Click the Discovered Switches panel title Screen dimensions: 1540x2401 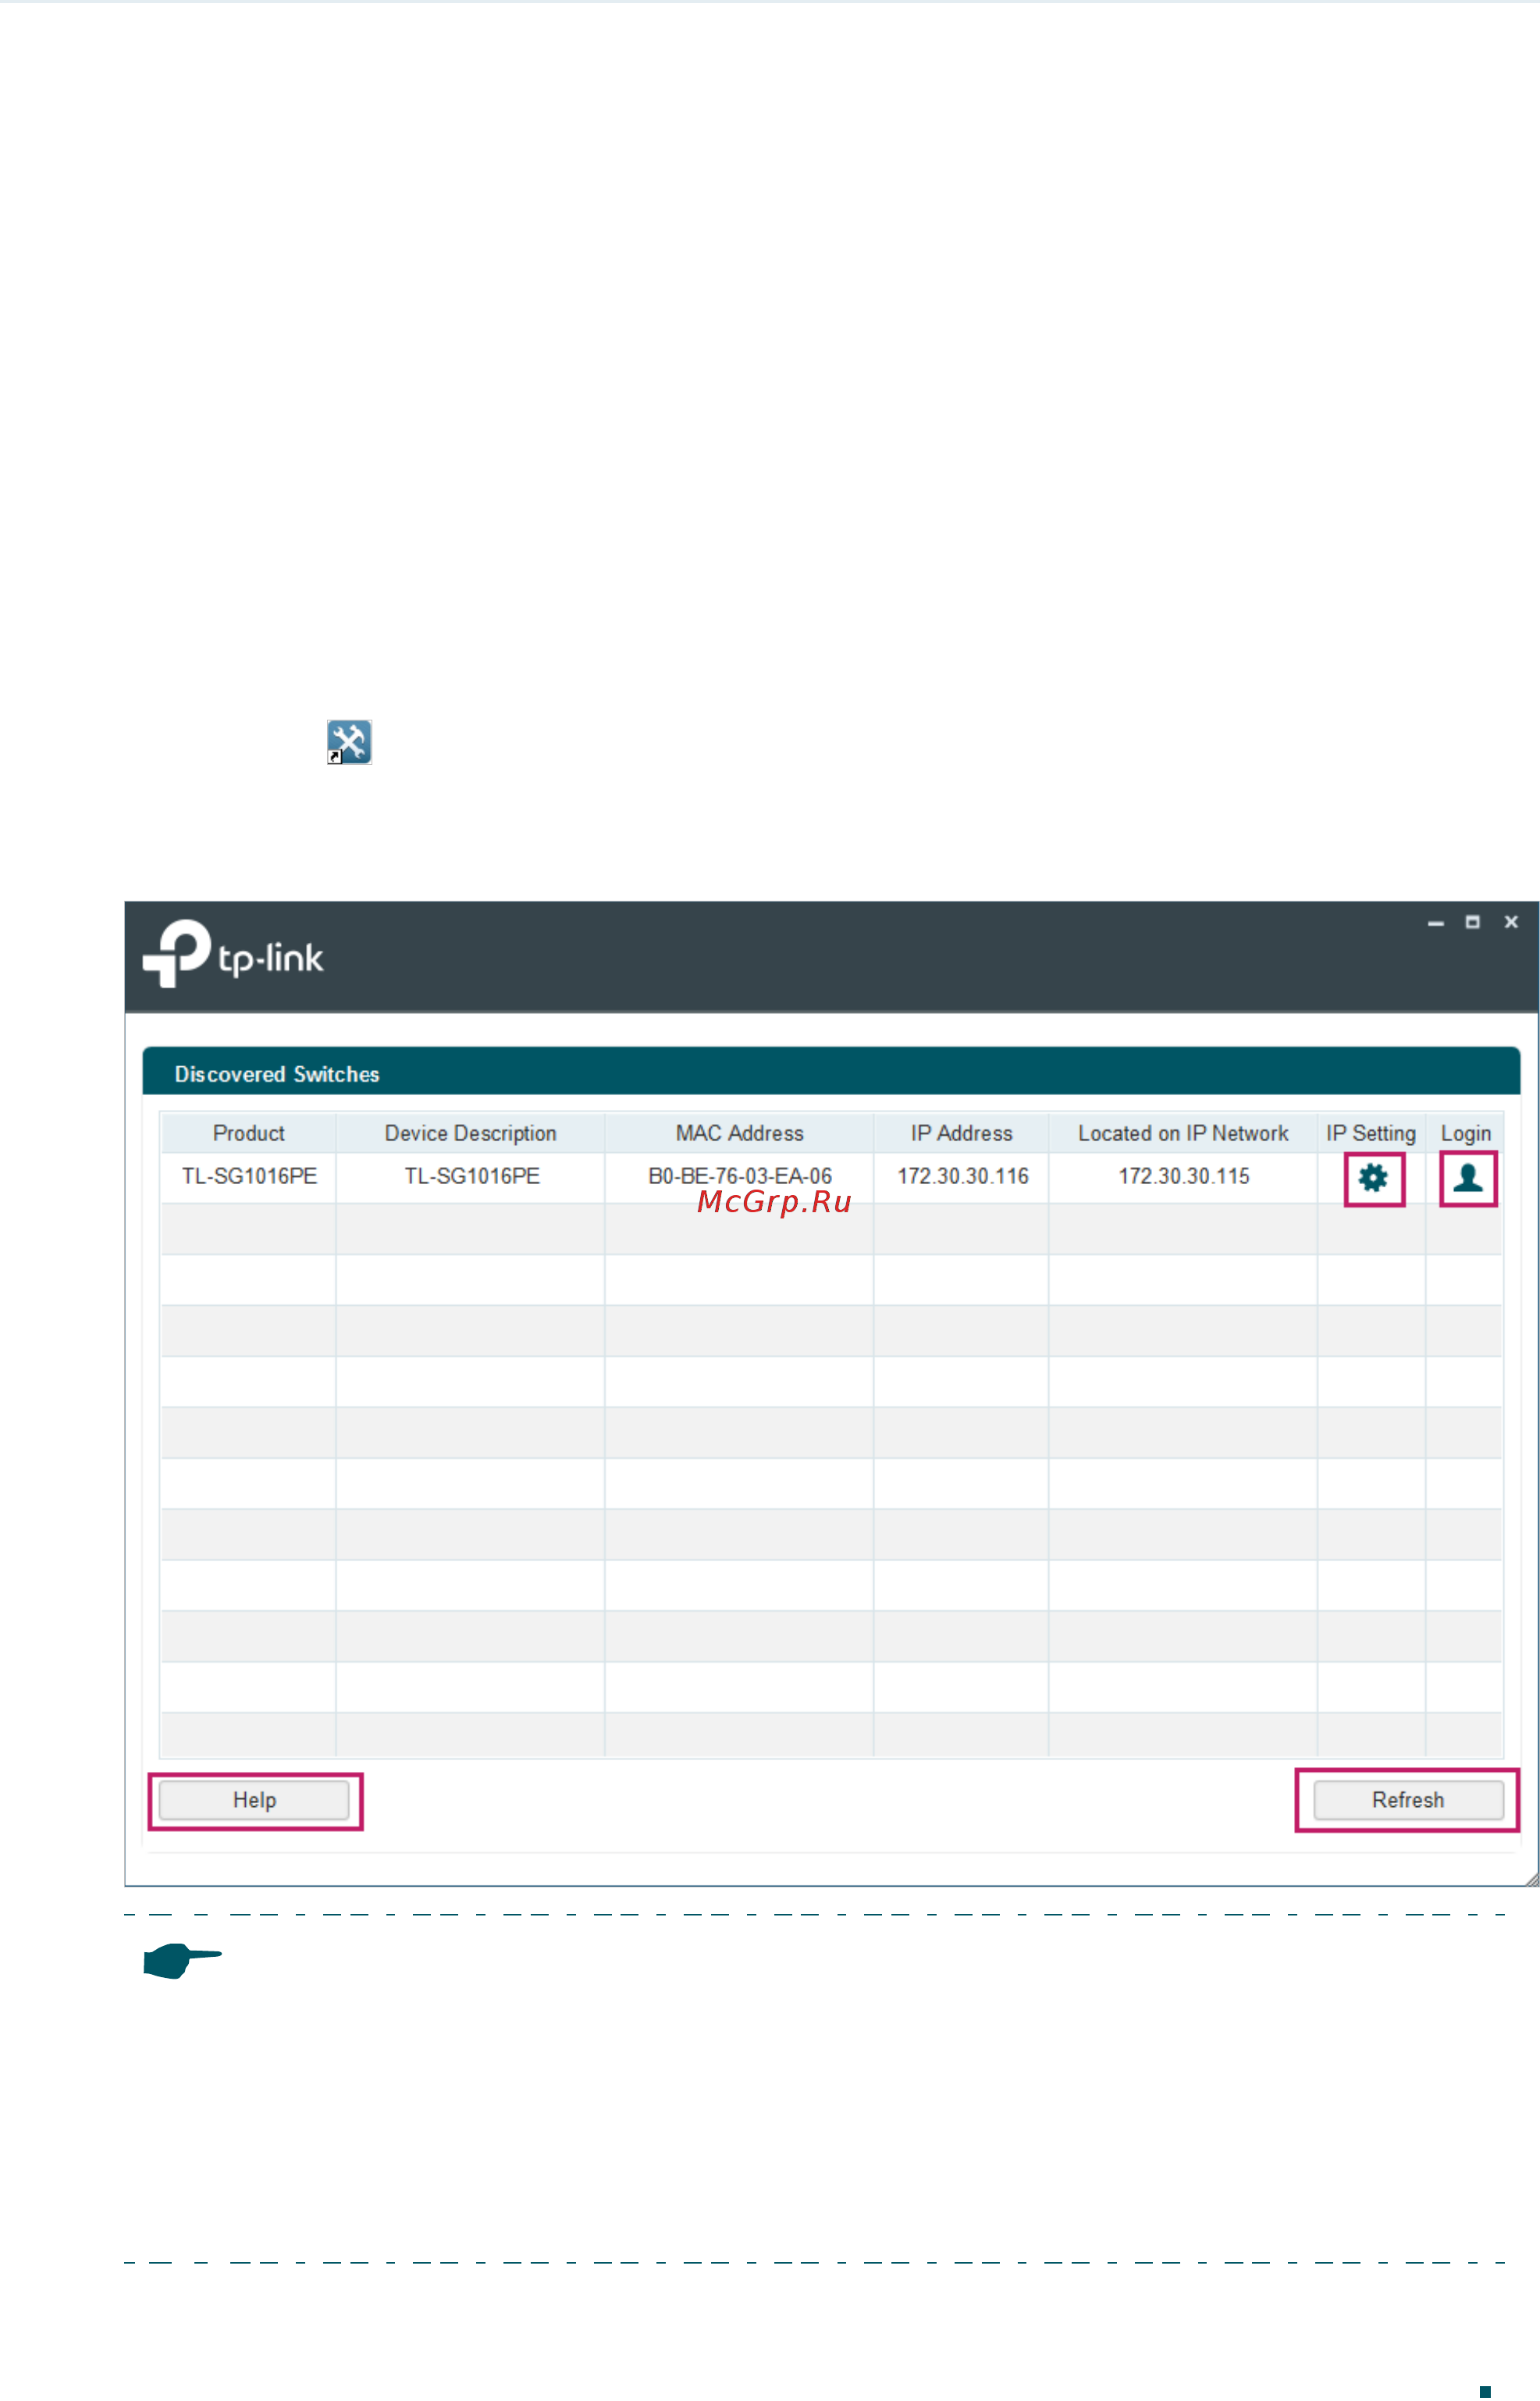coord(277,1074)
